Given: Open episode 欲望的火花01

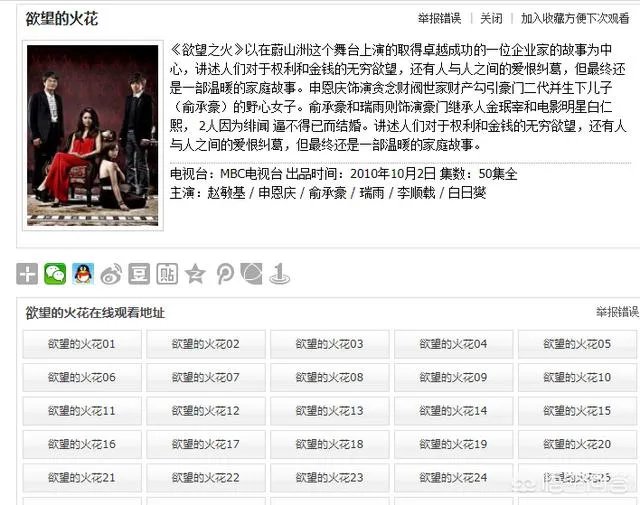Looking at the screenshot, I should click(82, 344).
